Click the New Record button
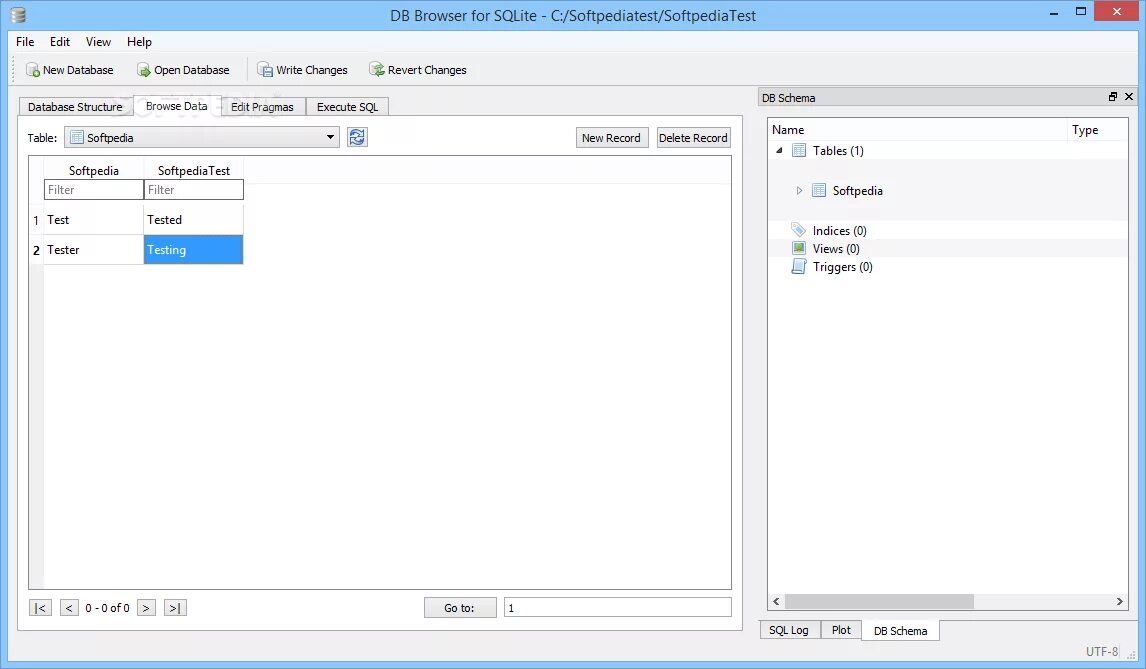This screenshot has height=669, width=1146. pos(612,137)
